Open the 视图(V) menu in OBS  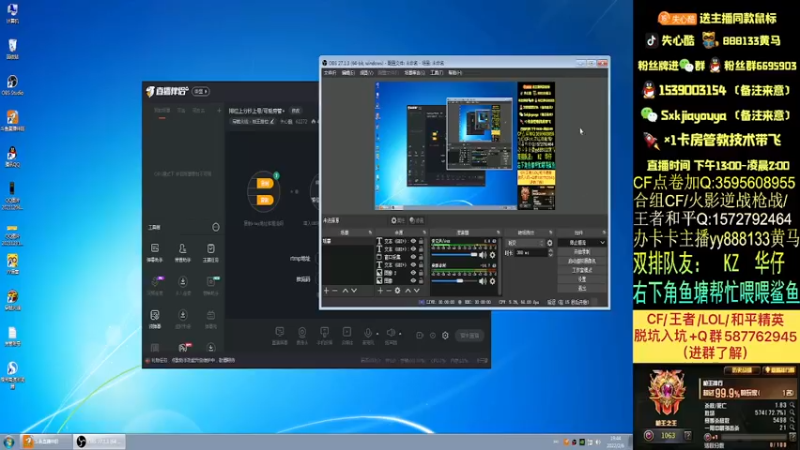[x=366, y=73]
